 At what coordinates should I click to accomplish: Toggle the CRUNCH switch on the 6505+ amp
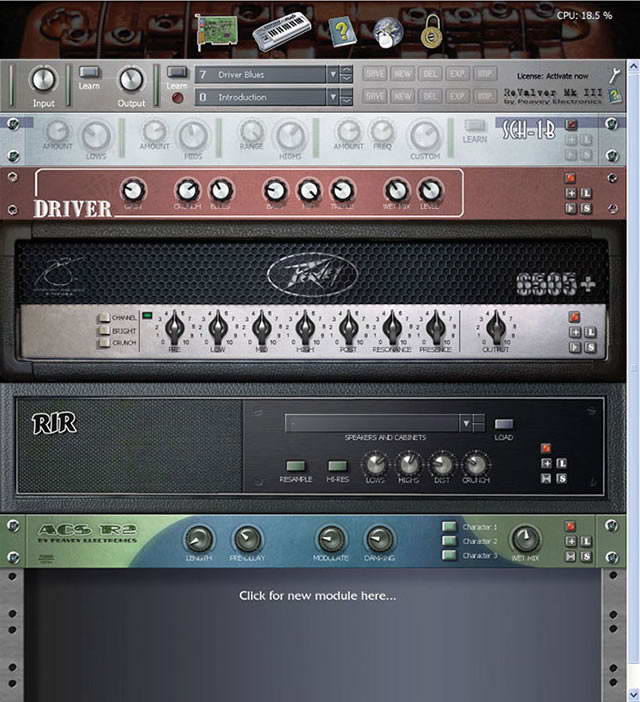[x=104, y=342]
